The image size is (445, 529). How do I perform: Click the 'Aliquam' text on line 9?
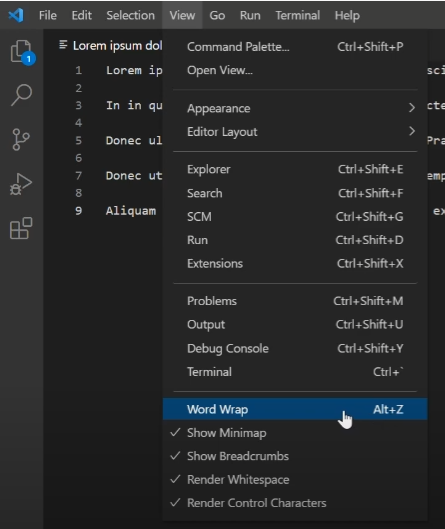click(131, 211)
